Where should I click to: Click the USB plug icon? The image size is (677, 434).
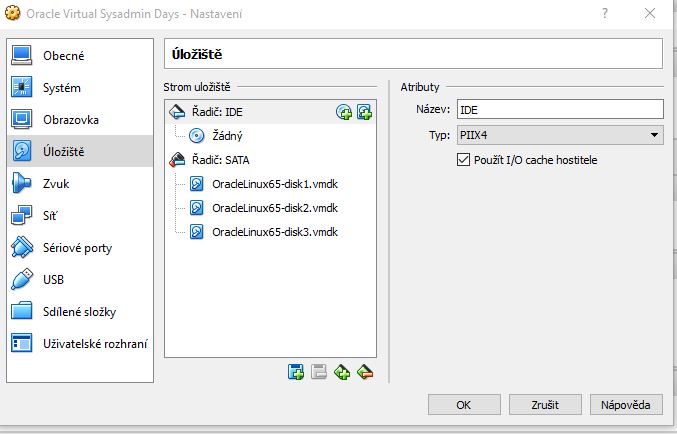(x=22, y=279)
